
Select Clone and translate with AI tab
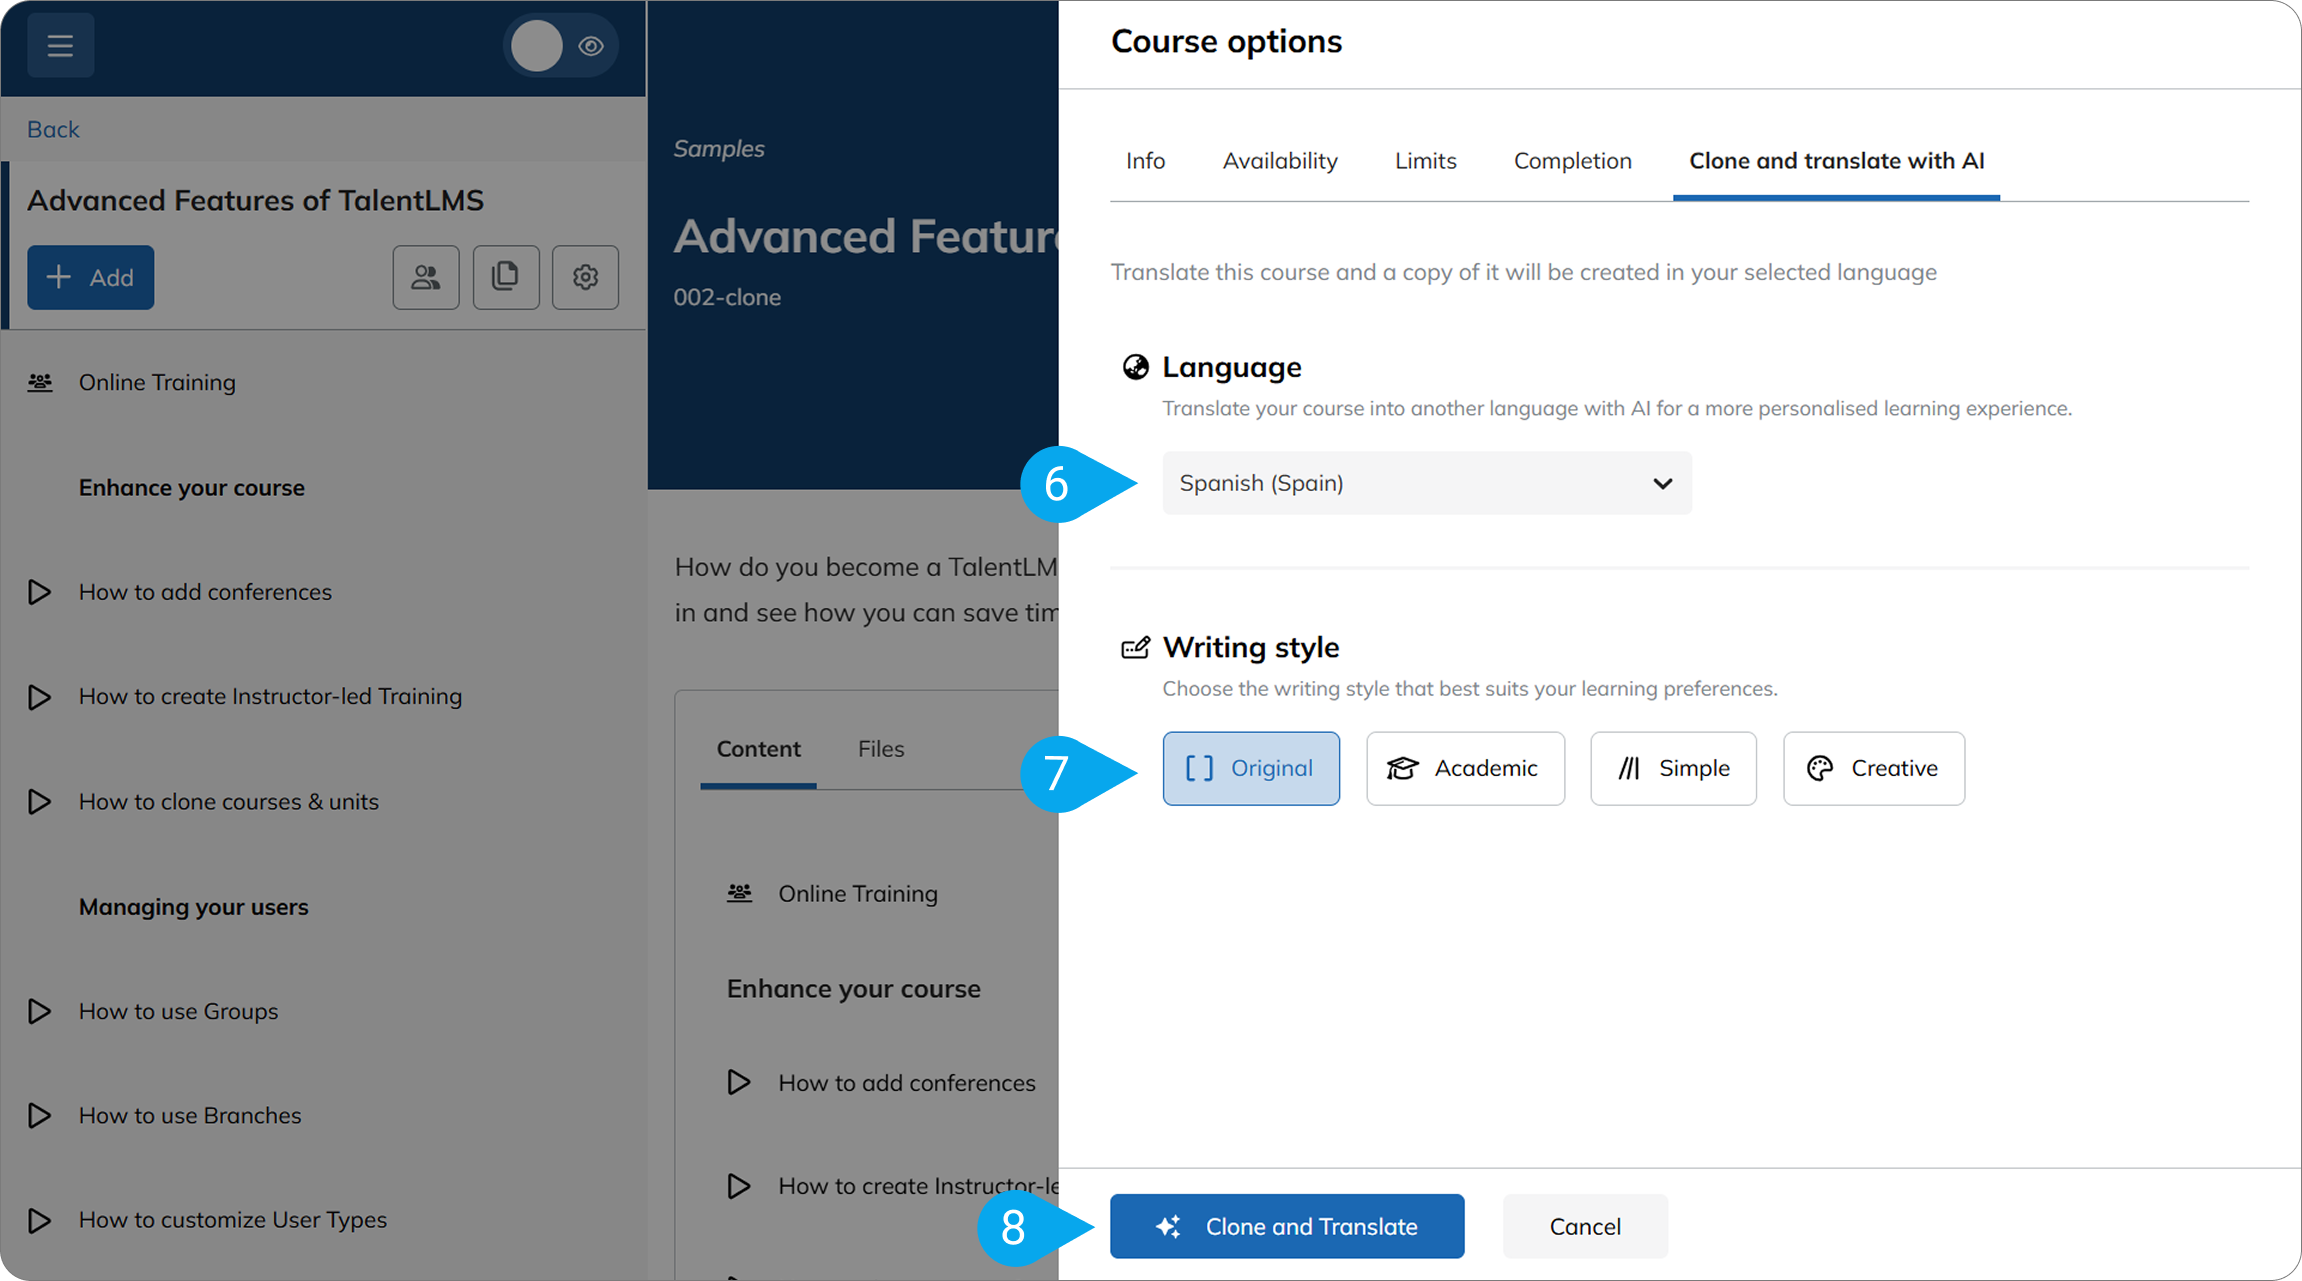click(1836, 161)
